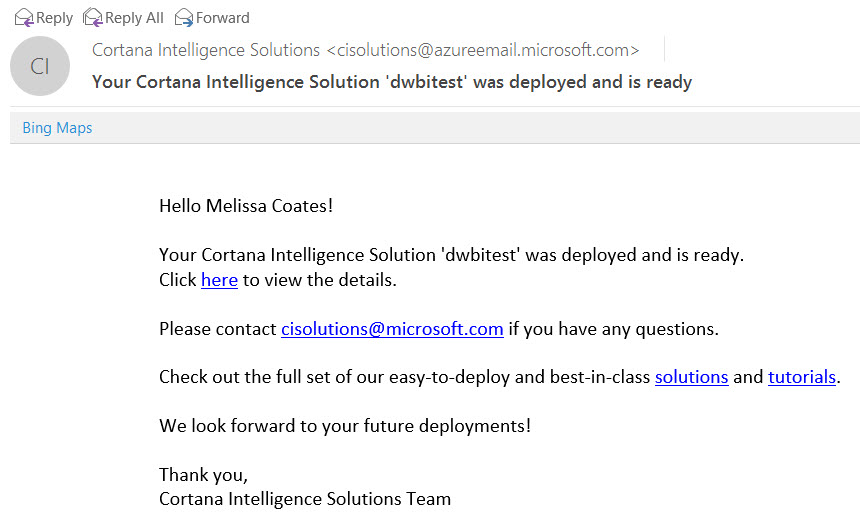Image resolution: width=860 pixels, height=517 pixels.
Task: Click the email subject line about dwbitest
Action: [392, 82]
